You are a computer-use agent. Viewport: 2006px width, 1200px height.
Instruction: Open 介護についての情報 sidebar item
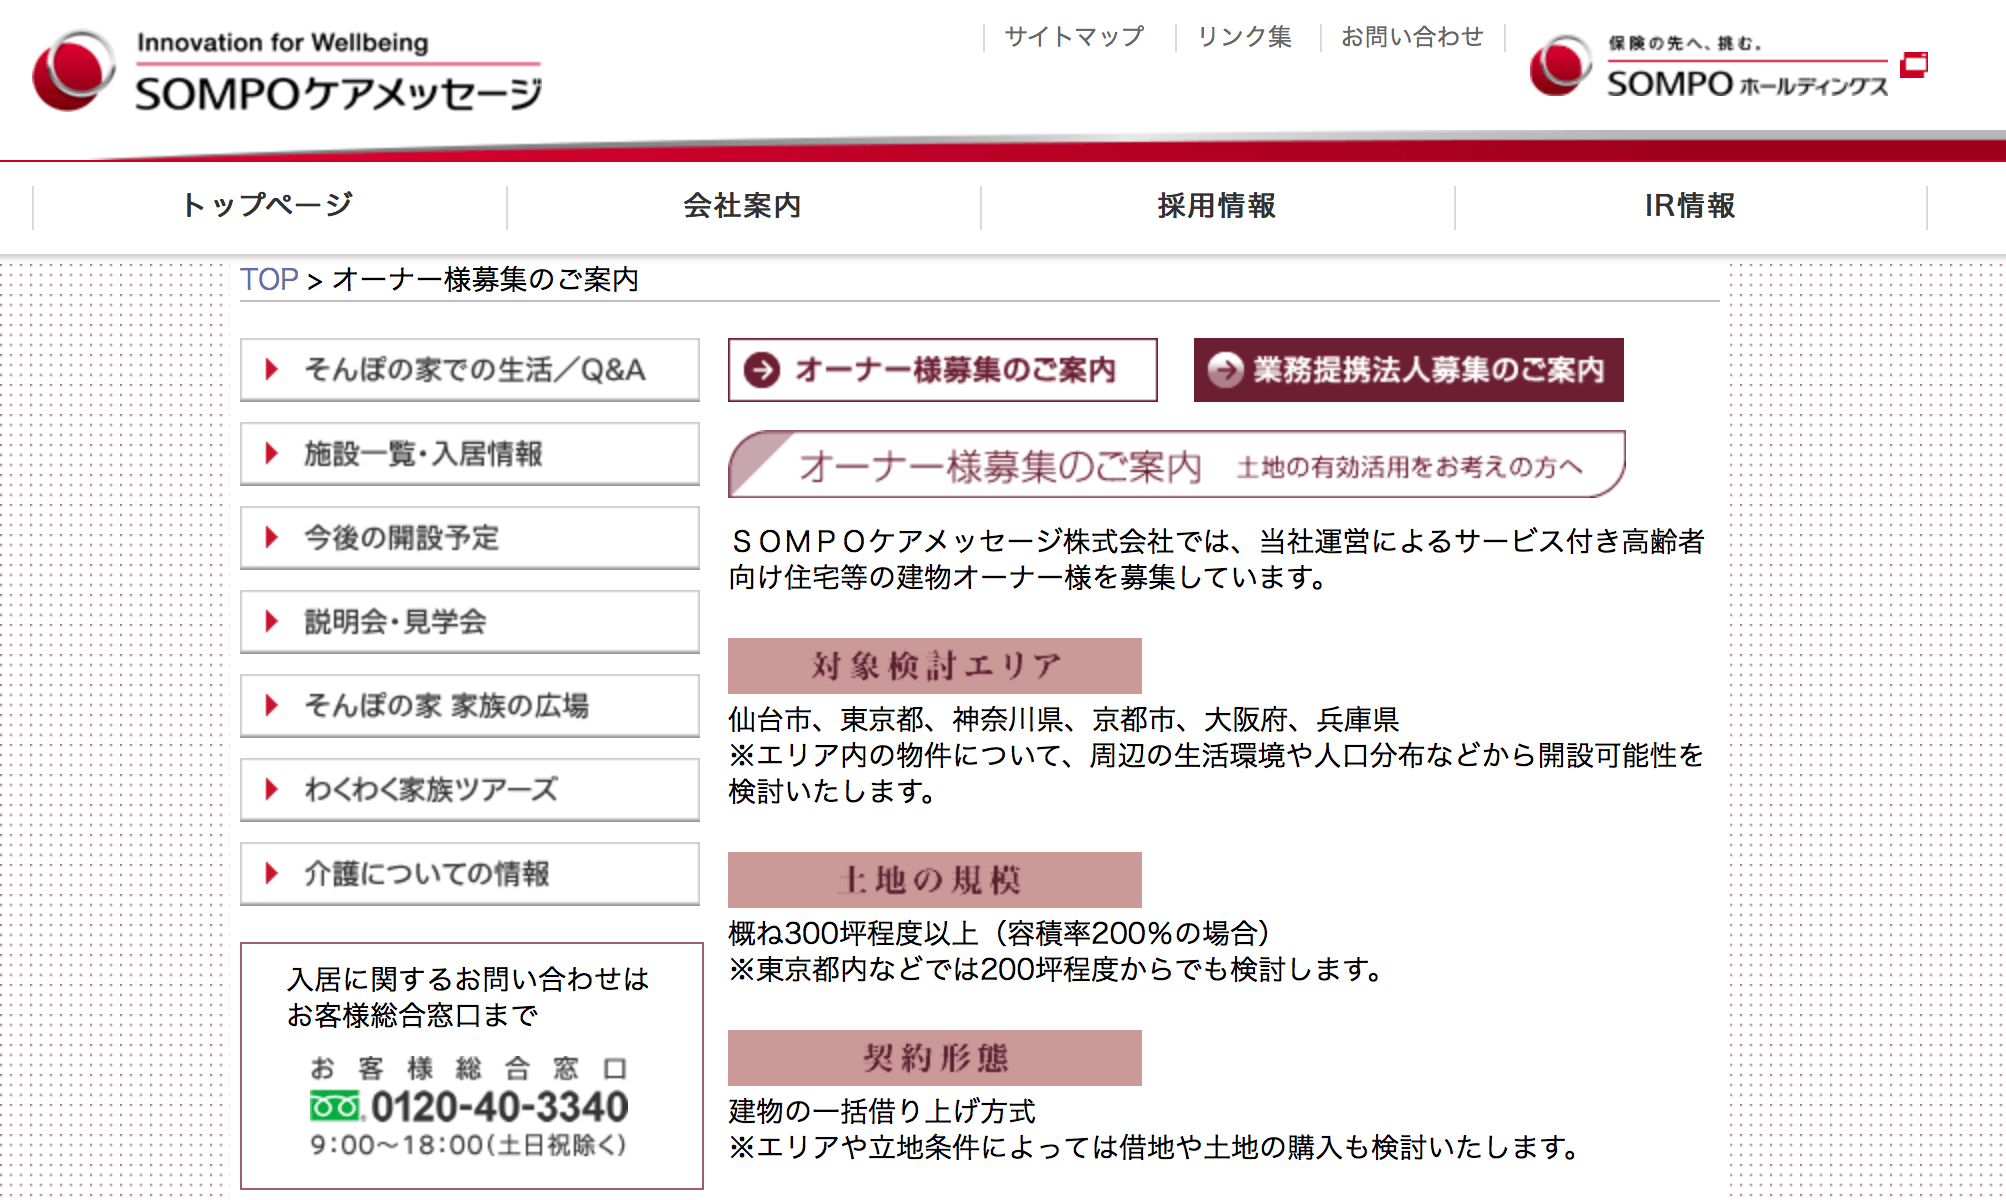[470, 874]
